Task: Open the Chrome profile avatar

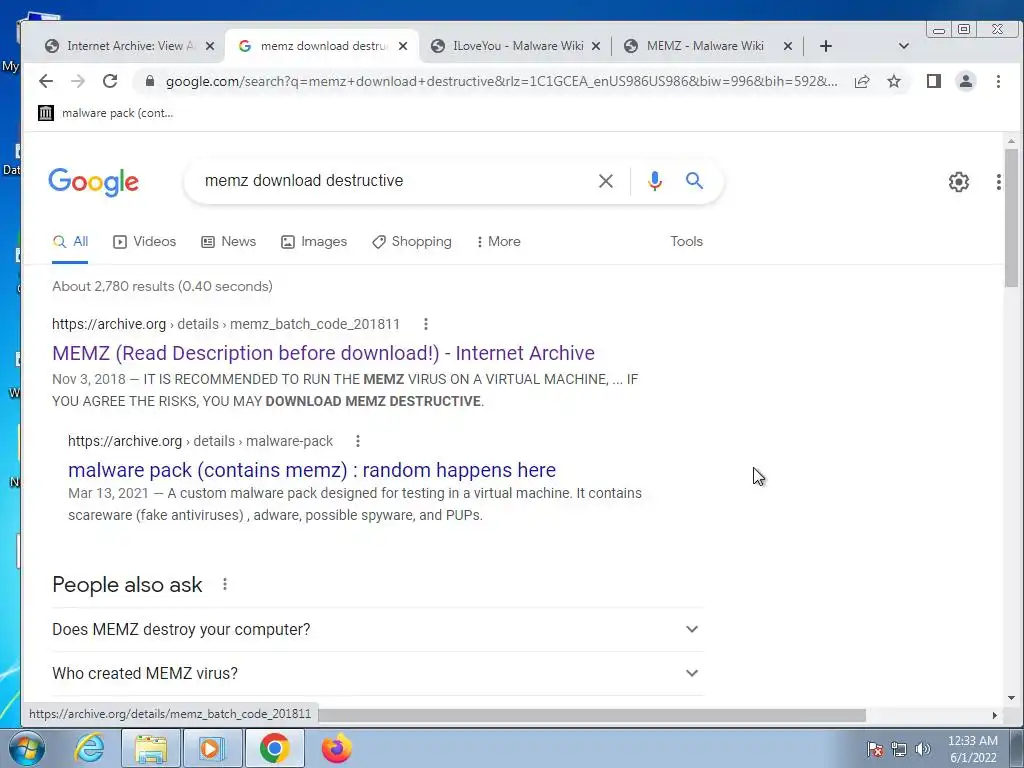Action: click(966, 81)
